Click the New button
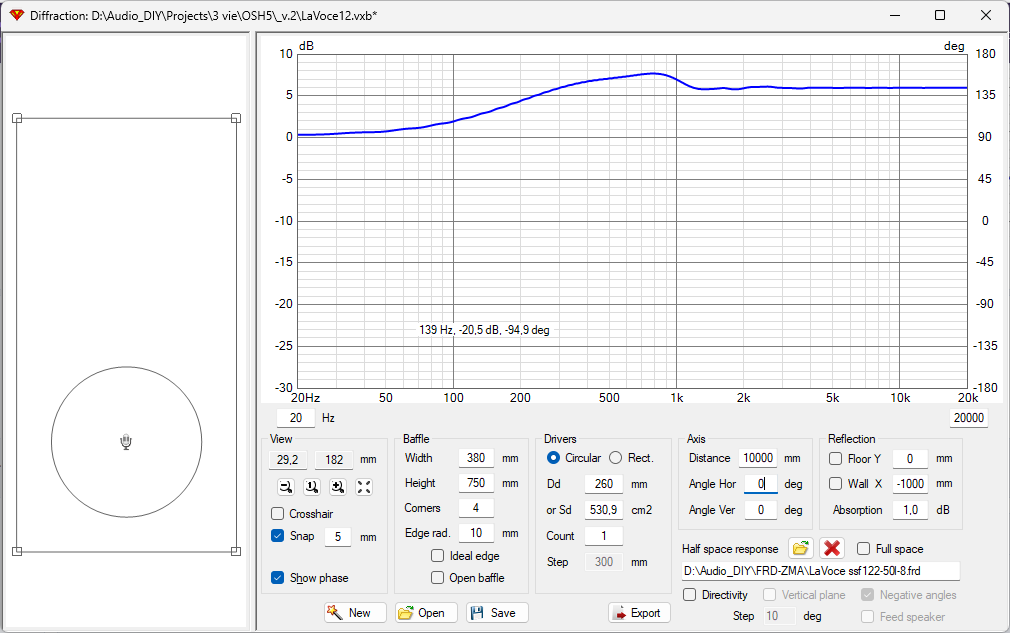The image size is (1010, 633). 356,612
